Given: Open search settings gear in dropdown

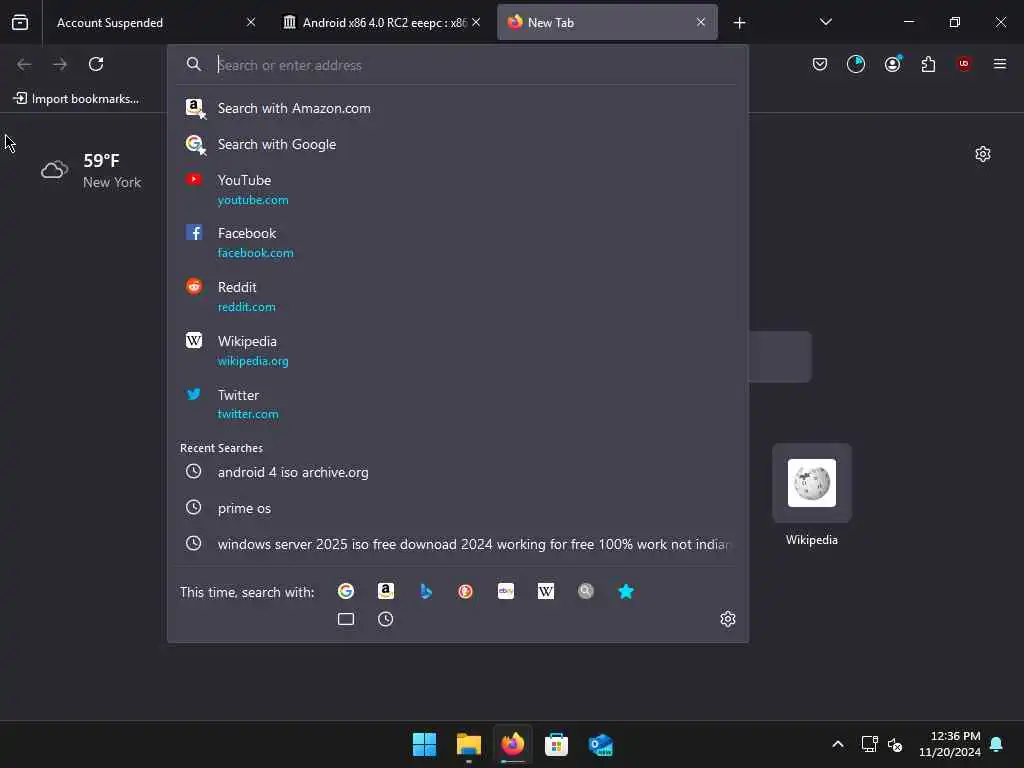Looking at the screenshot, I should coord(728,619).
